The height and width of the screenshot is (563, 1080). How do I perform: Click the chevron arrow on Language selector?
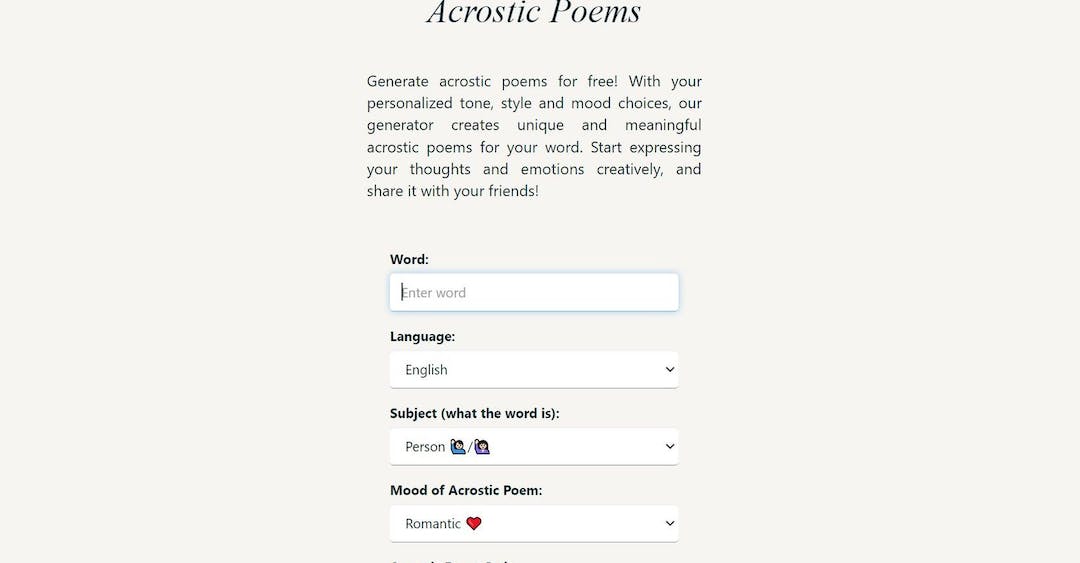coord(670,370)
